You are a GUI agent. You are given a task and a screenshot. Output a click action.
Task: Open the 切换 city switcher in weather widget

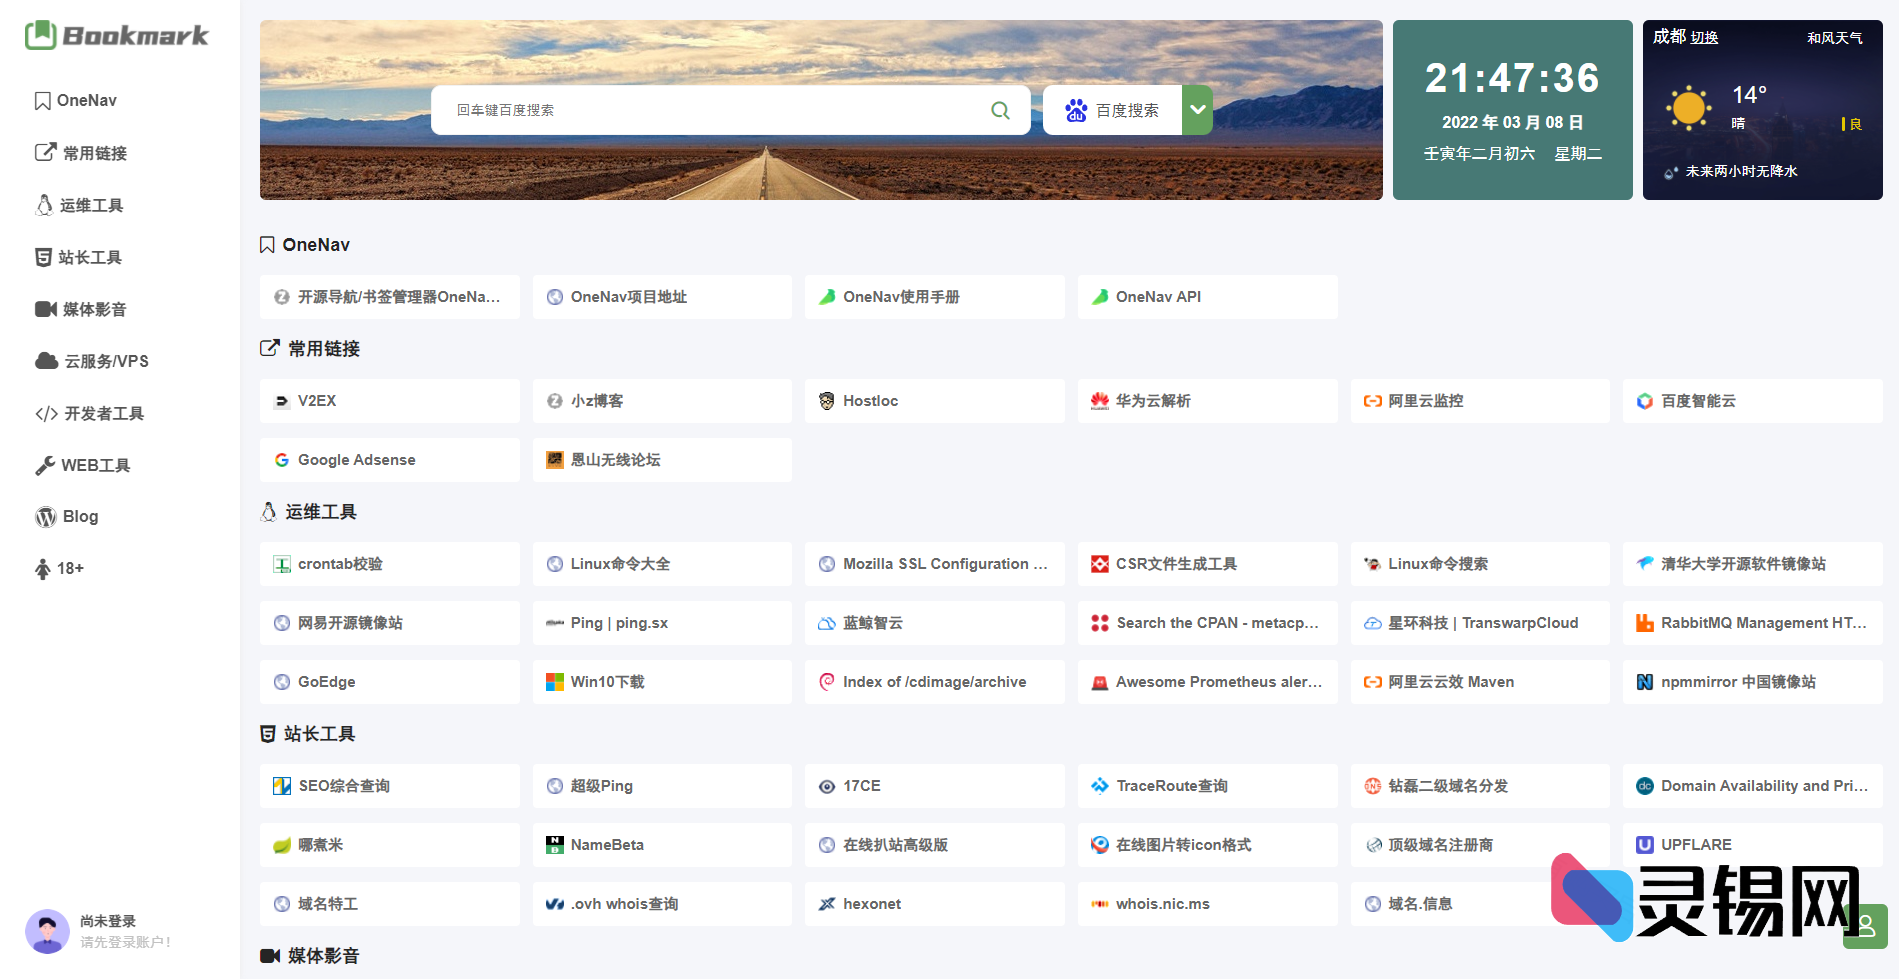[x=1704, y=37]
